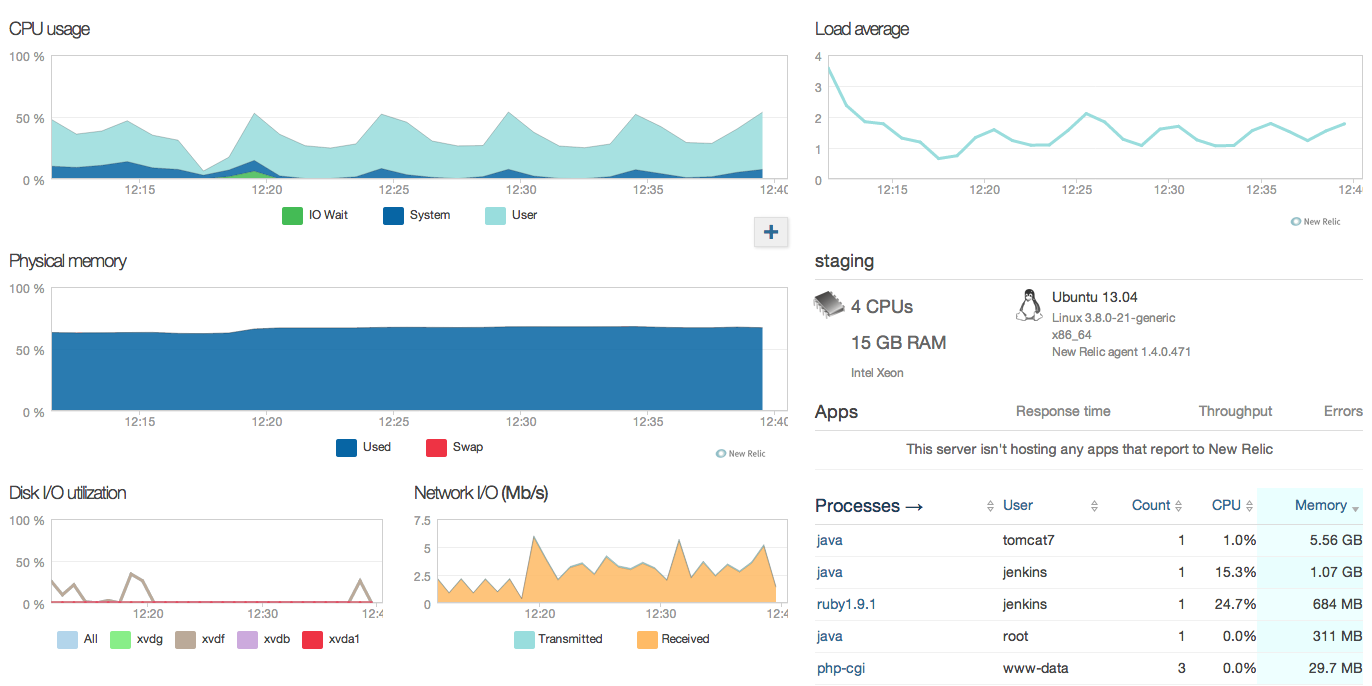1372x686 pixels.
Task: Click the Network I/O (Mb/s) chart title
Action: 481,493
